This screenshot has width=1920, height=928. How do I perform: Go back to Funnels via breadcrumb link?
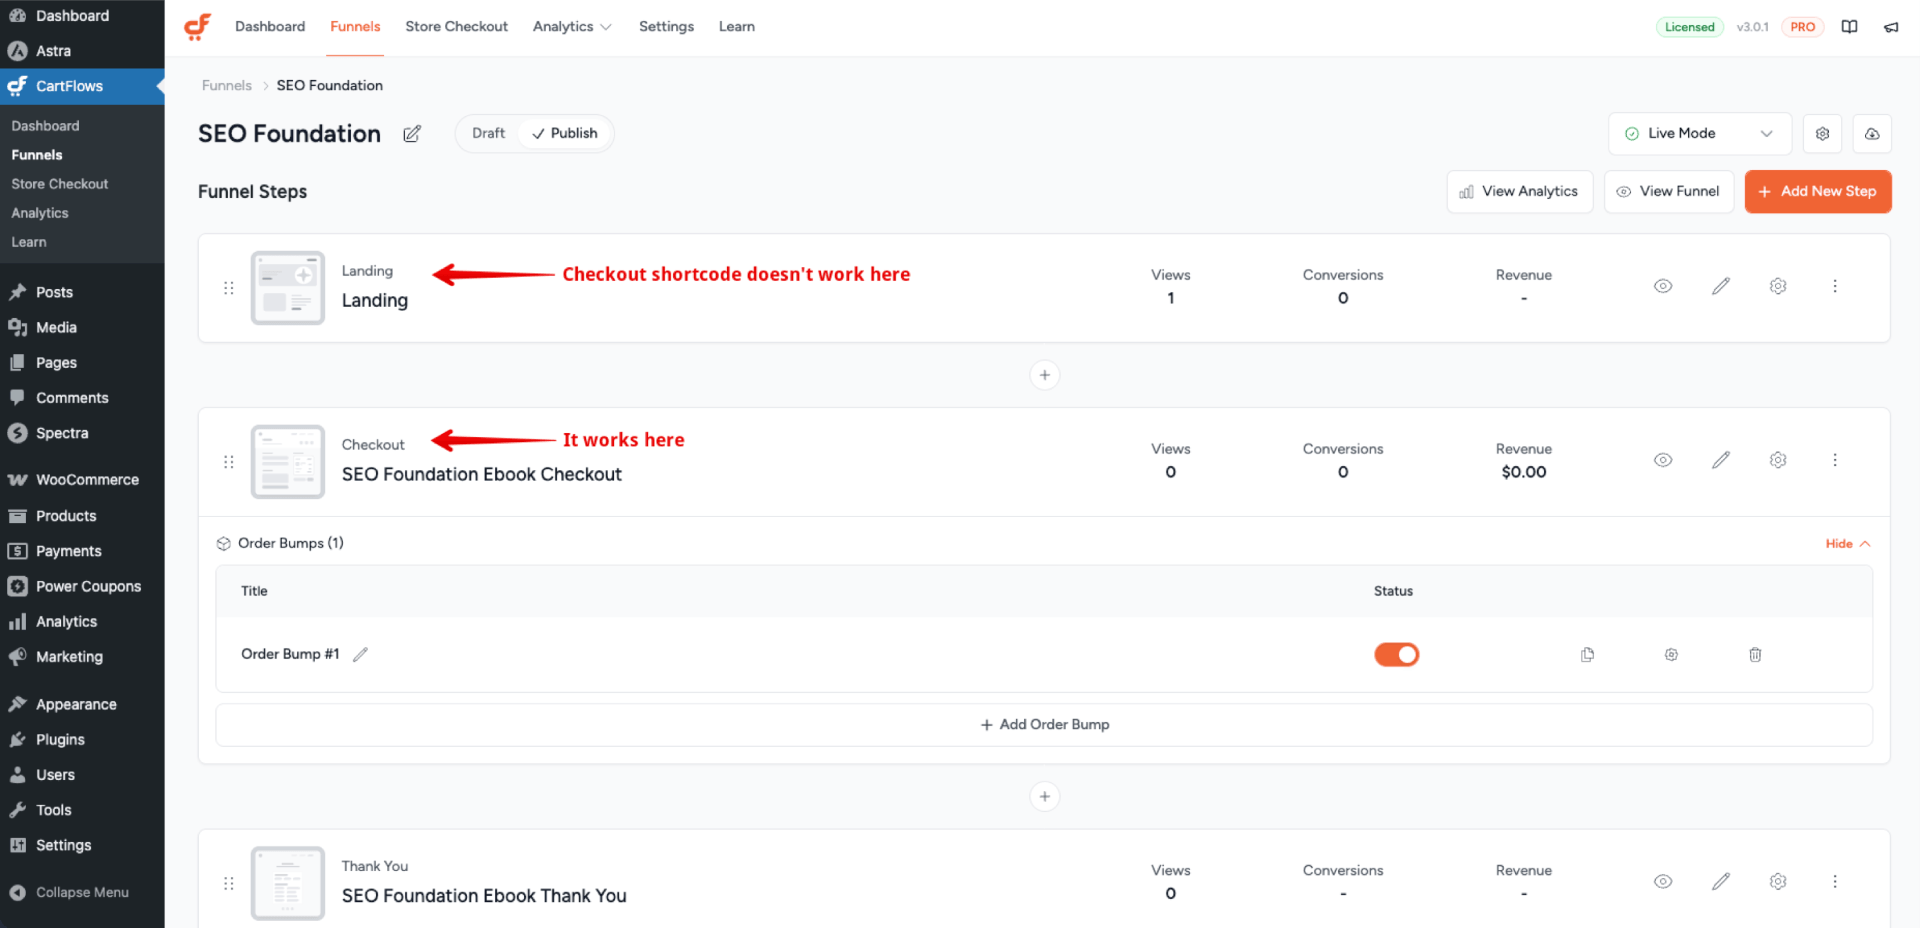click(227, 86)
